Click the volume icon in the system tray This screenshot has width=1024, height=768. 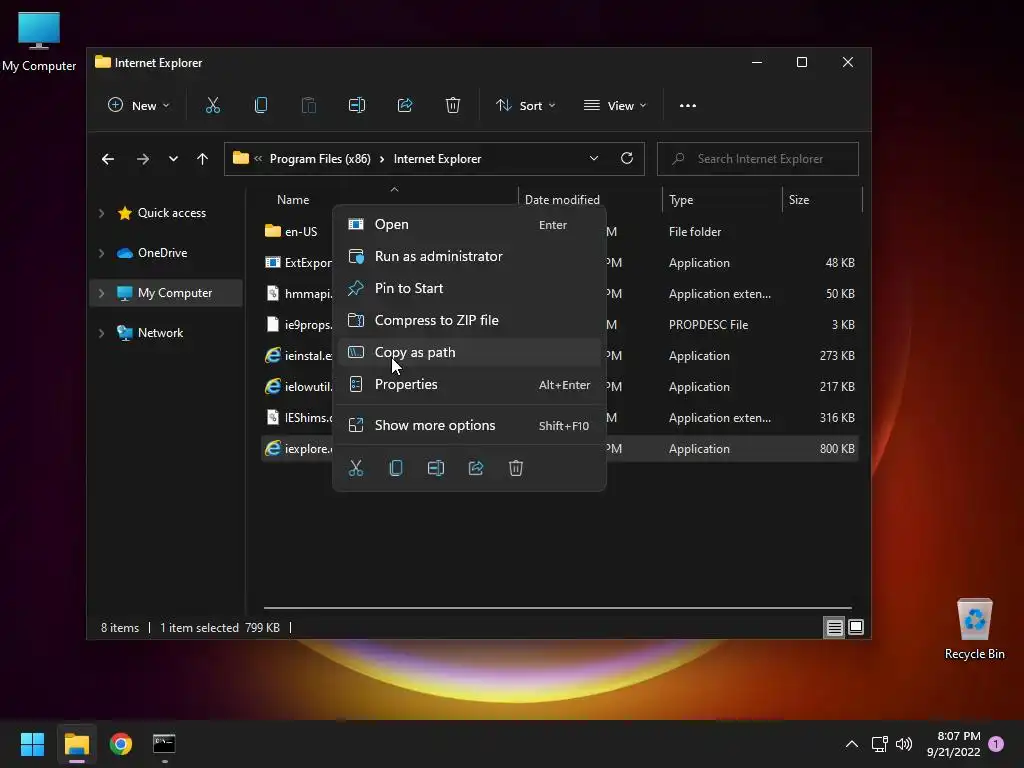click(x=904, y=744)
